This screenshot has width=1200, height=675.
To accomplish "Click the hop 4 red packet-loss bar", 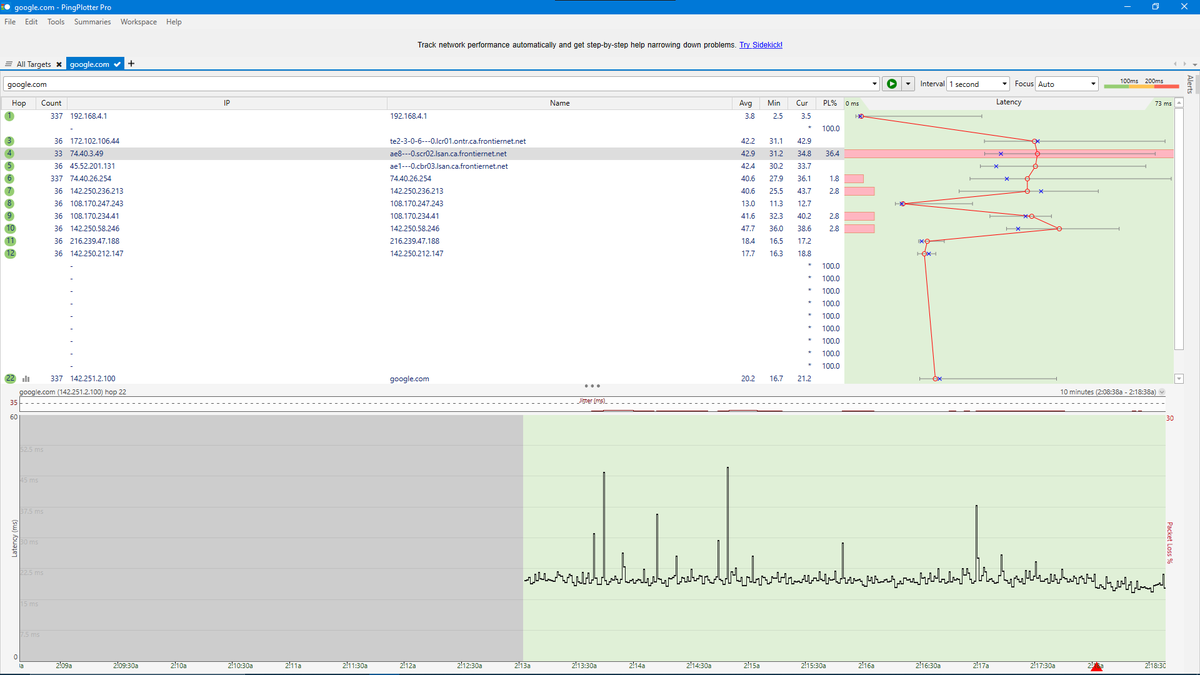I will tap(1009, 154).
